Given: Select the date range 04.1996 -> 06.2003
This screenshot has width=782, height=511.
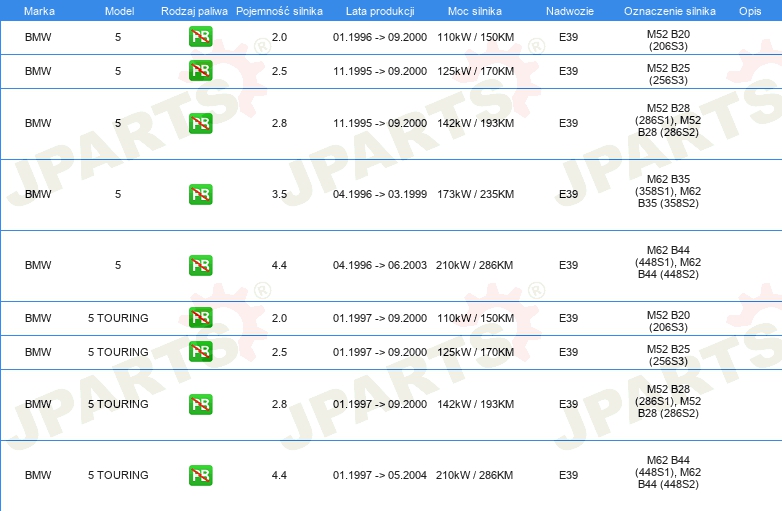Looking at the screenshot, I should pos(380,265).
